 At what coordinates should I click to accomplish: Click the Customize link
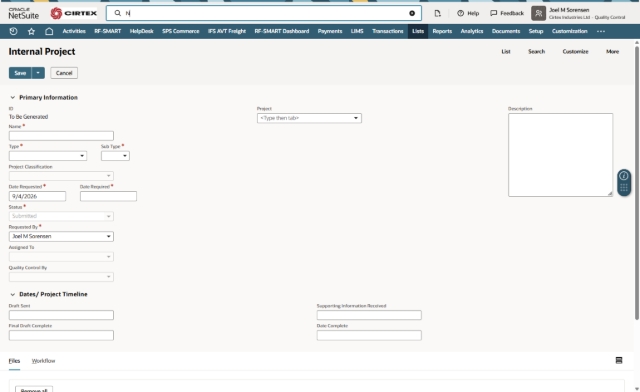576,51
